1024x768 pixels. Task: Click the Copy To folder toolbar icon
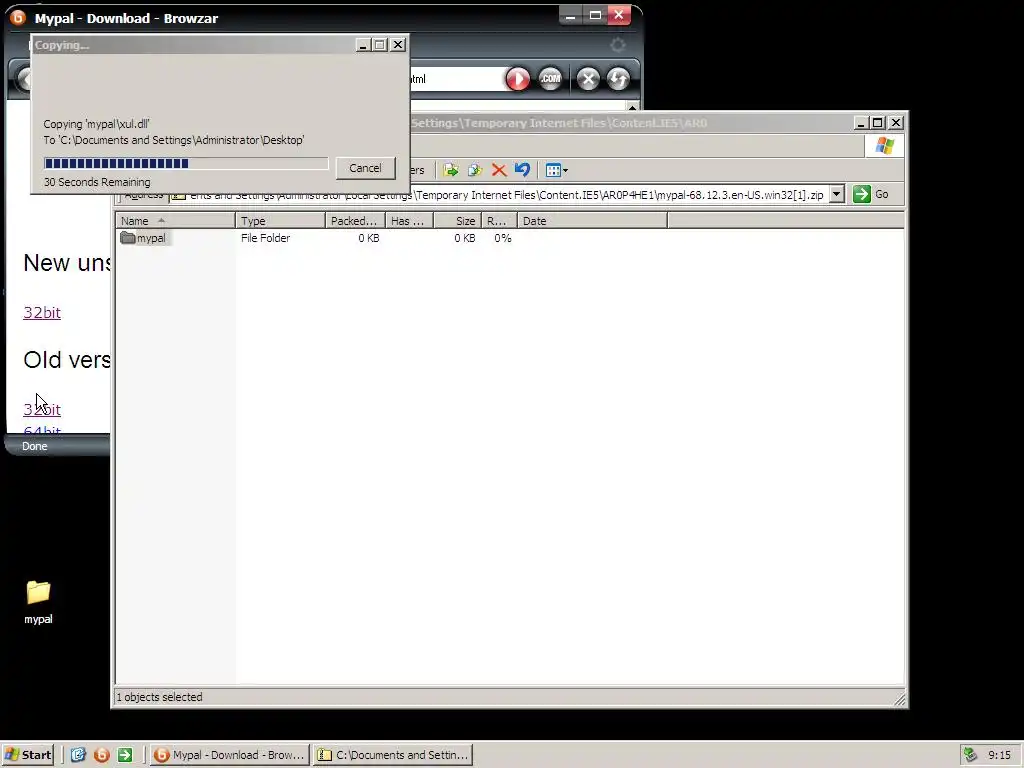(475, 170)
